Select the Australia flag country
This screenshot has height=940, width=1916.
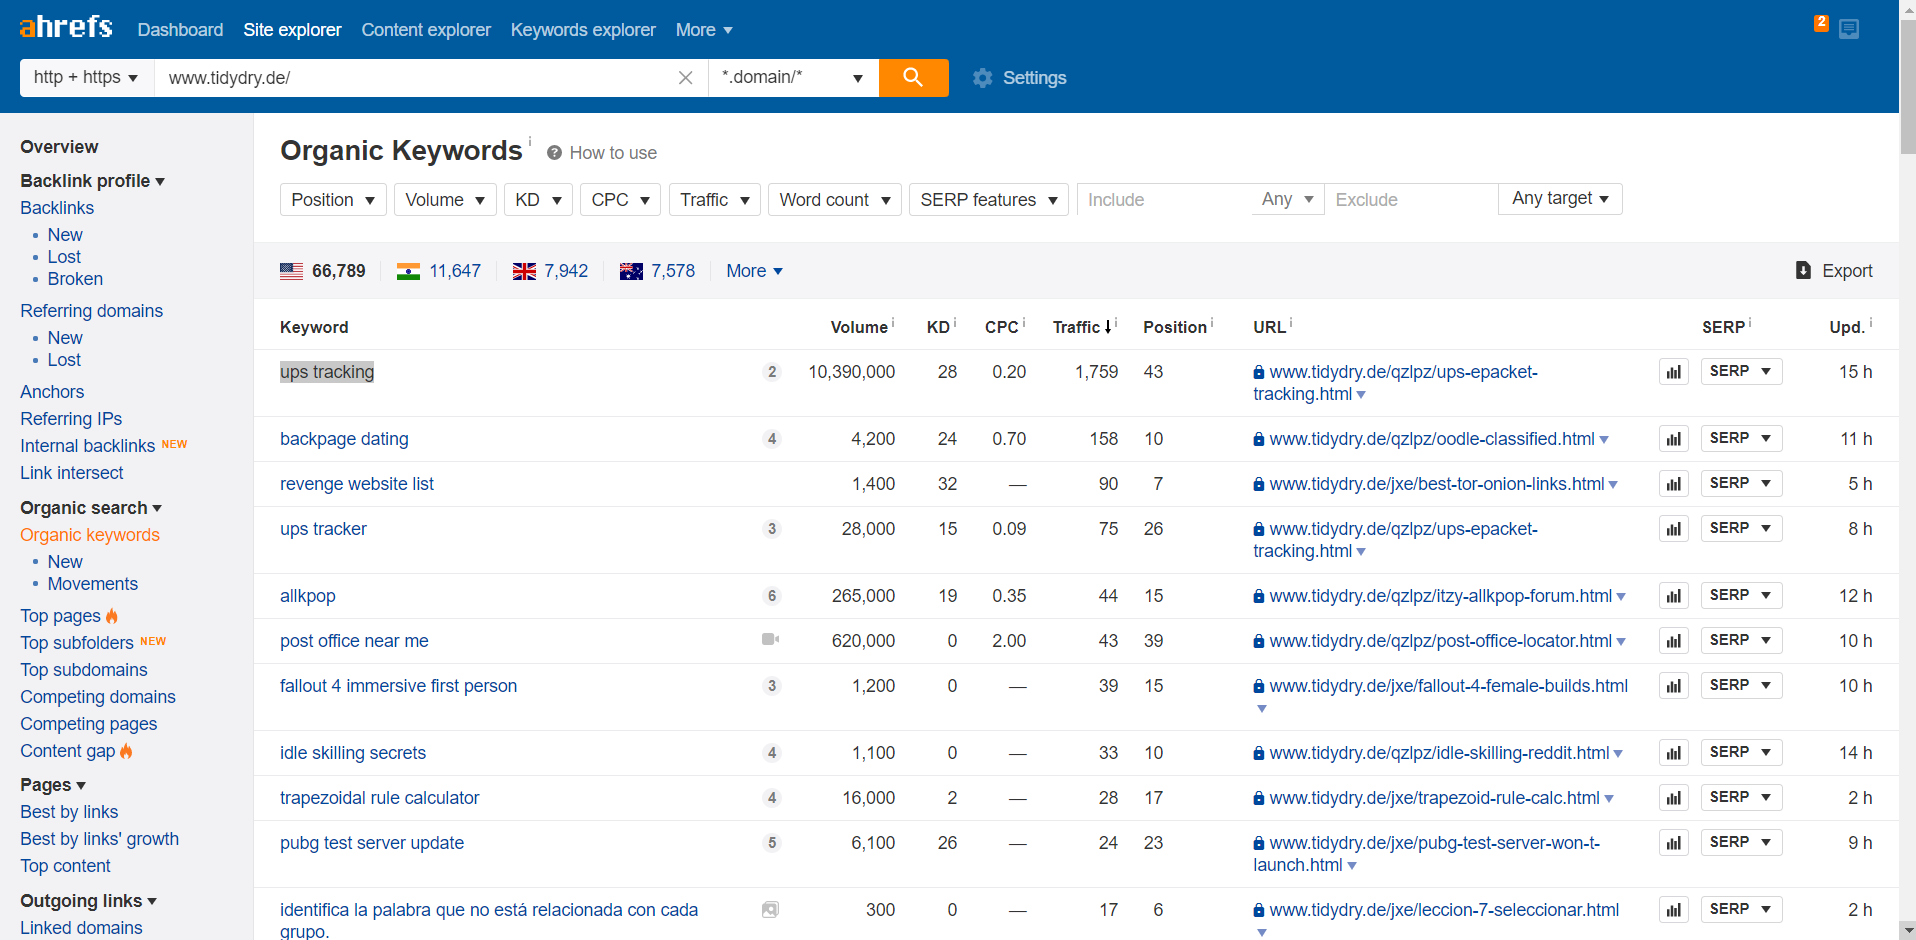point(631,271)
